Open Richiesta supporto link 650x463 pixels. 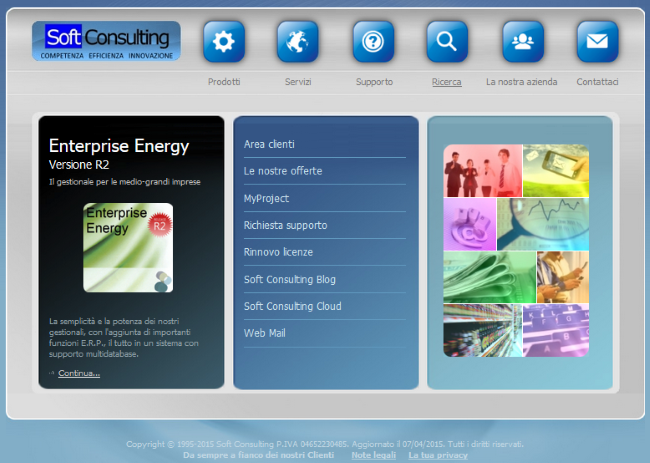coord(286,225)
